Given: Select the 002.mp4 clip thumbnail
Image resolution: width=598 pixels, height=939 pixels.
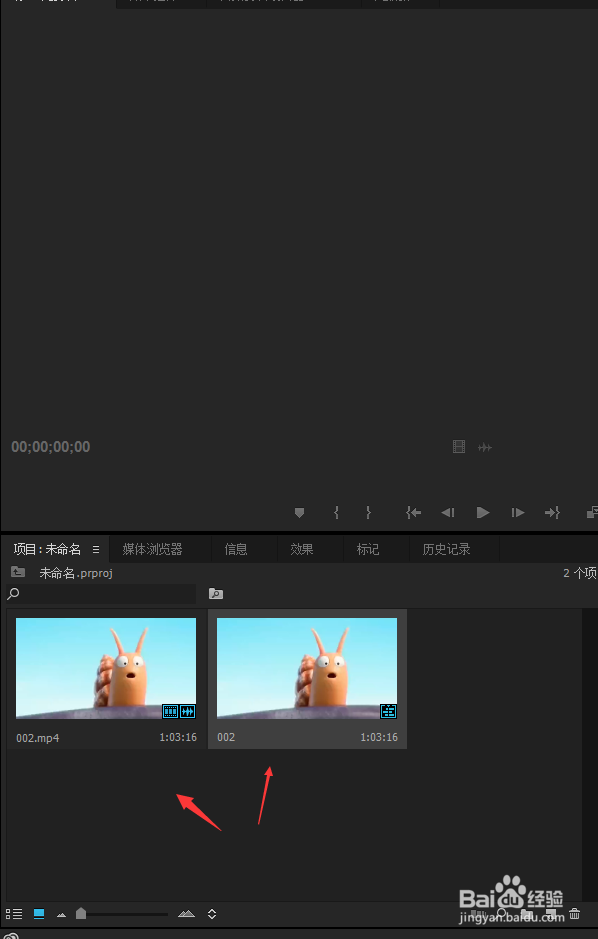Looking at the screenshot, I should coord(106,668).
